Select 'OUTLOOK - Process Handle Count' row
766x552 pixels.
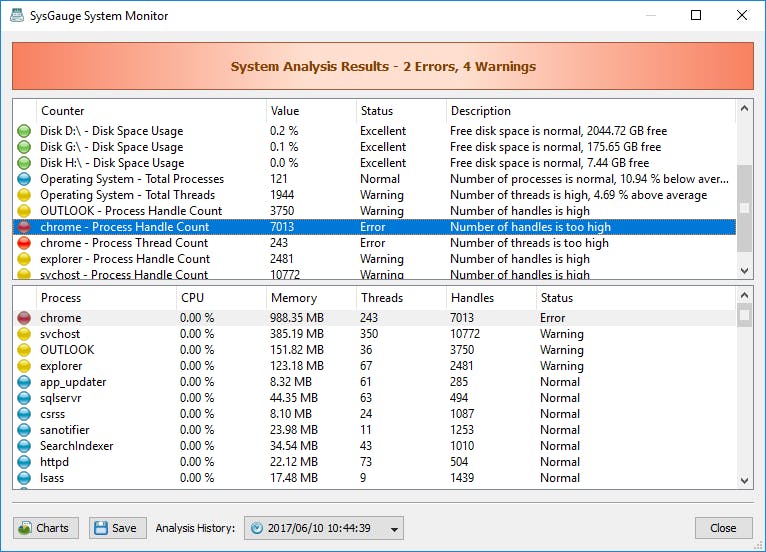coord(374,211)
